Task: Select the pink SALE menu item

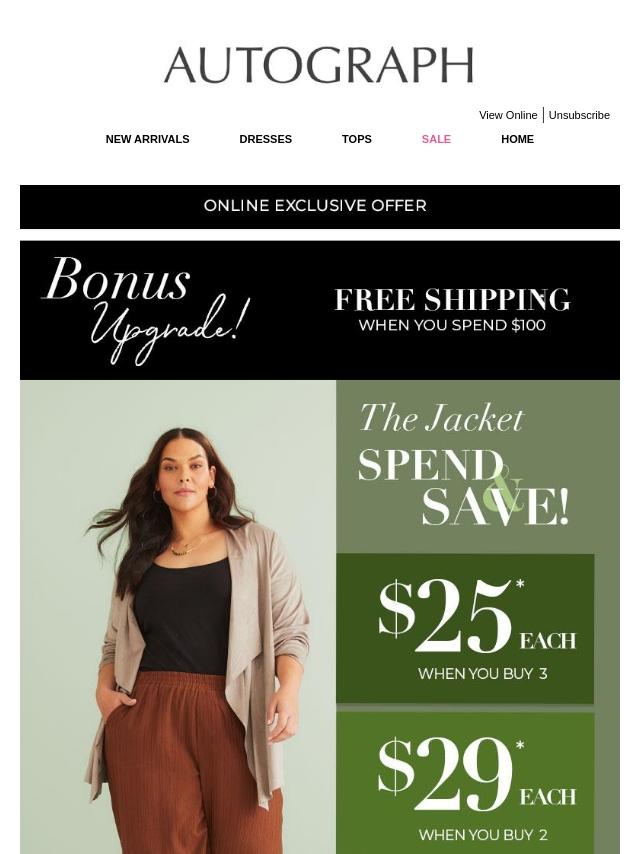Action: pos(436,139)
